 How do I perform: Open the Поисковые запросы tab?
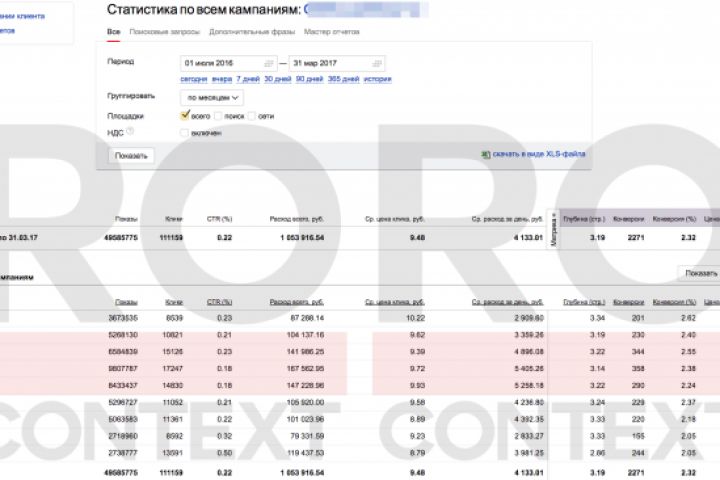click(x=164, y=32)
